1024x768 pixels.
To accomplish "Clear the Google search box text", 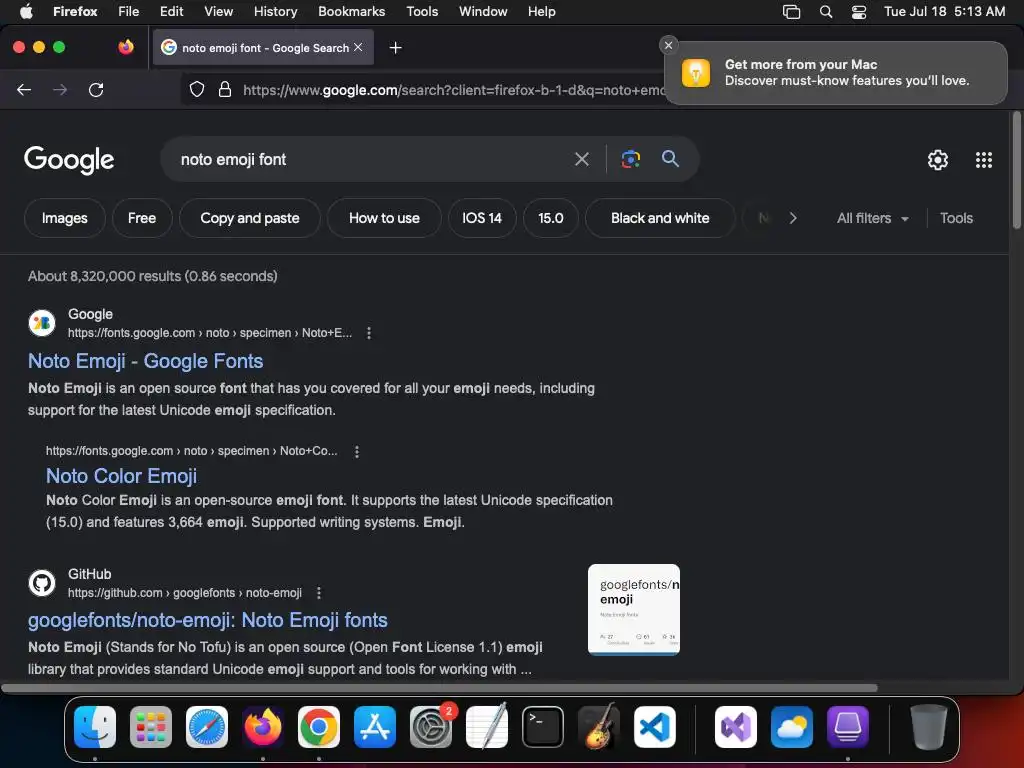I will coord(581,159).
